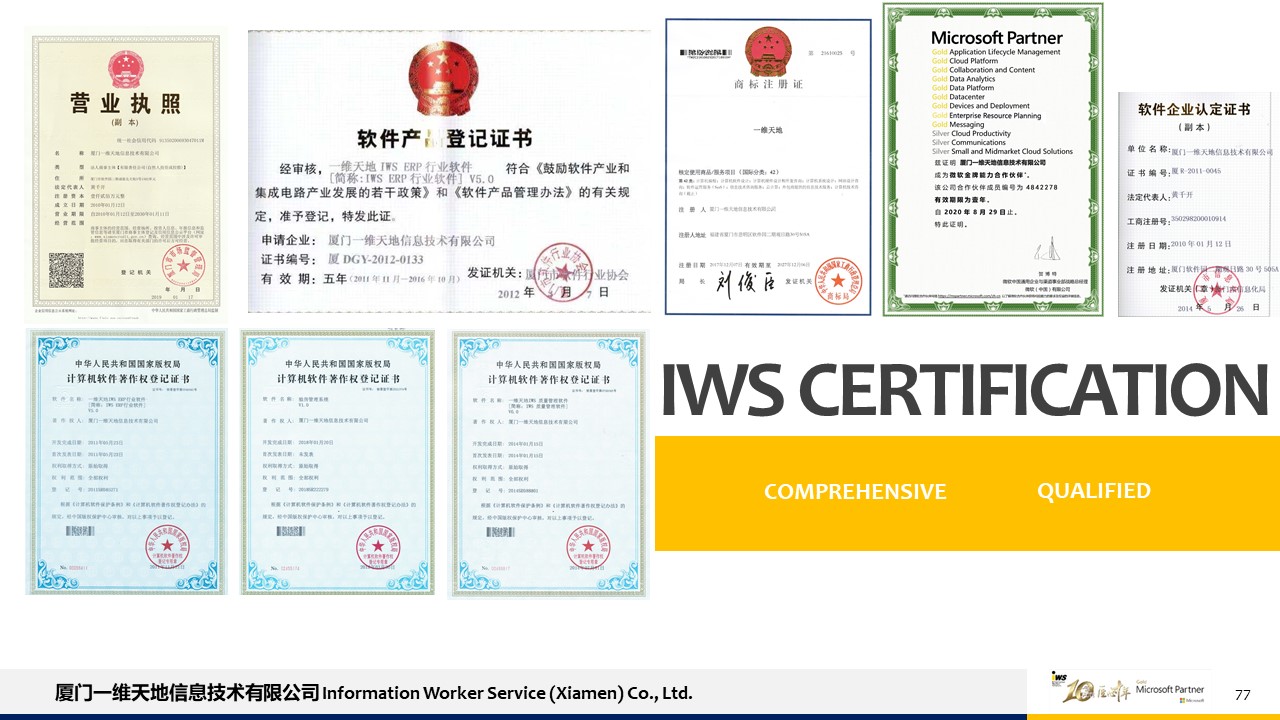The width and height of the screenshot is (1280, 720).
Task: Click the national emblem on business license
Action: click(x=126, y=70)
